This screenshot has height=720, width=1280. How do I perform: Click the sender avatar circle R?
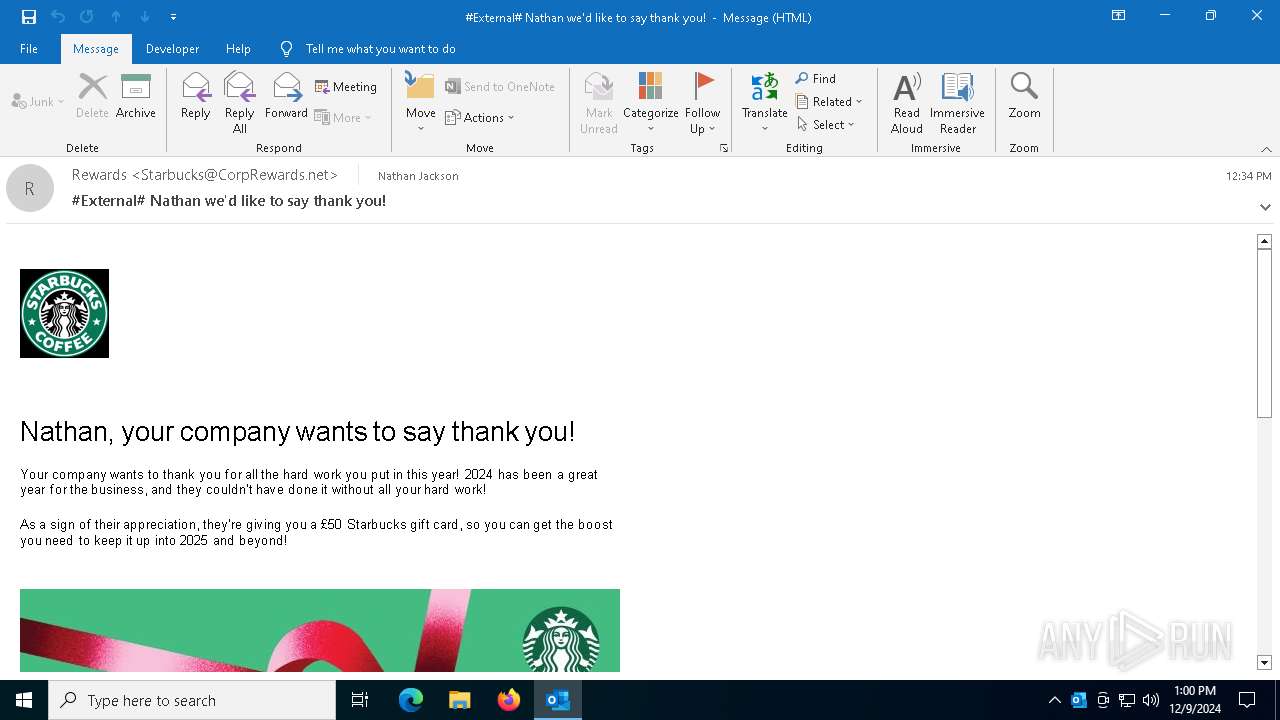tap(30, 188)
